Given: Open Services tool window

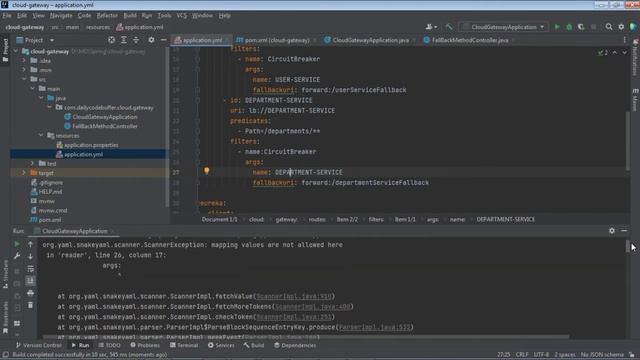Looking at the screenshot, I should [221, 345].
